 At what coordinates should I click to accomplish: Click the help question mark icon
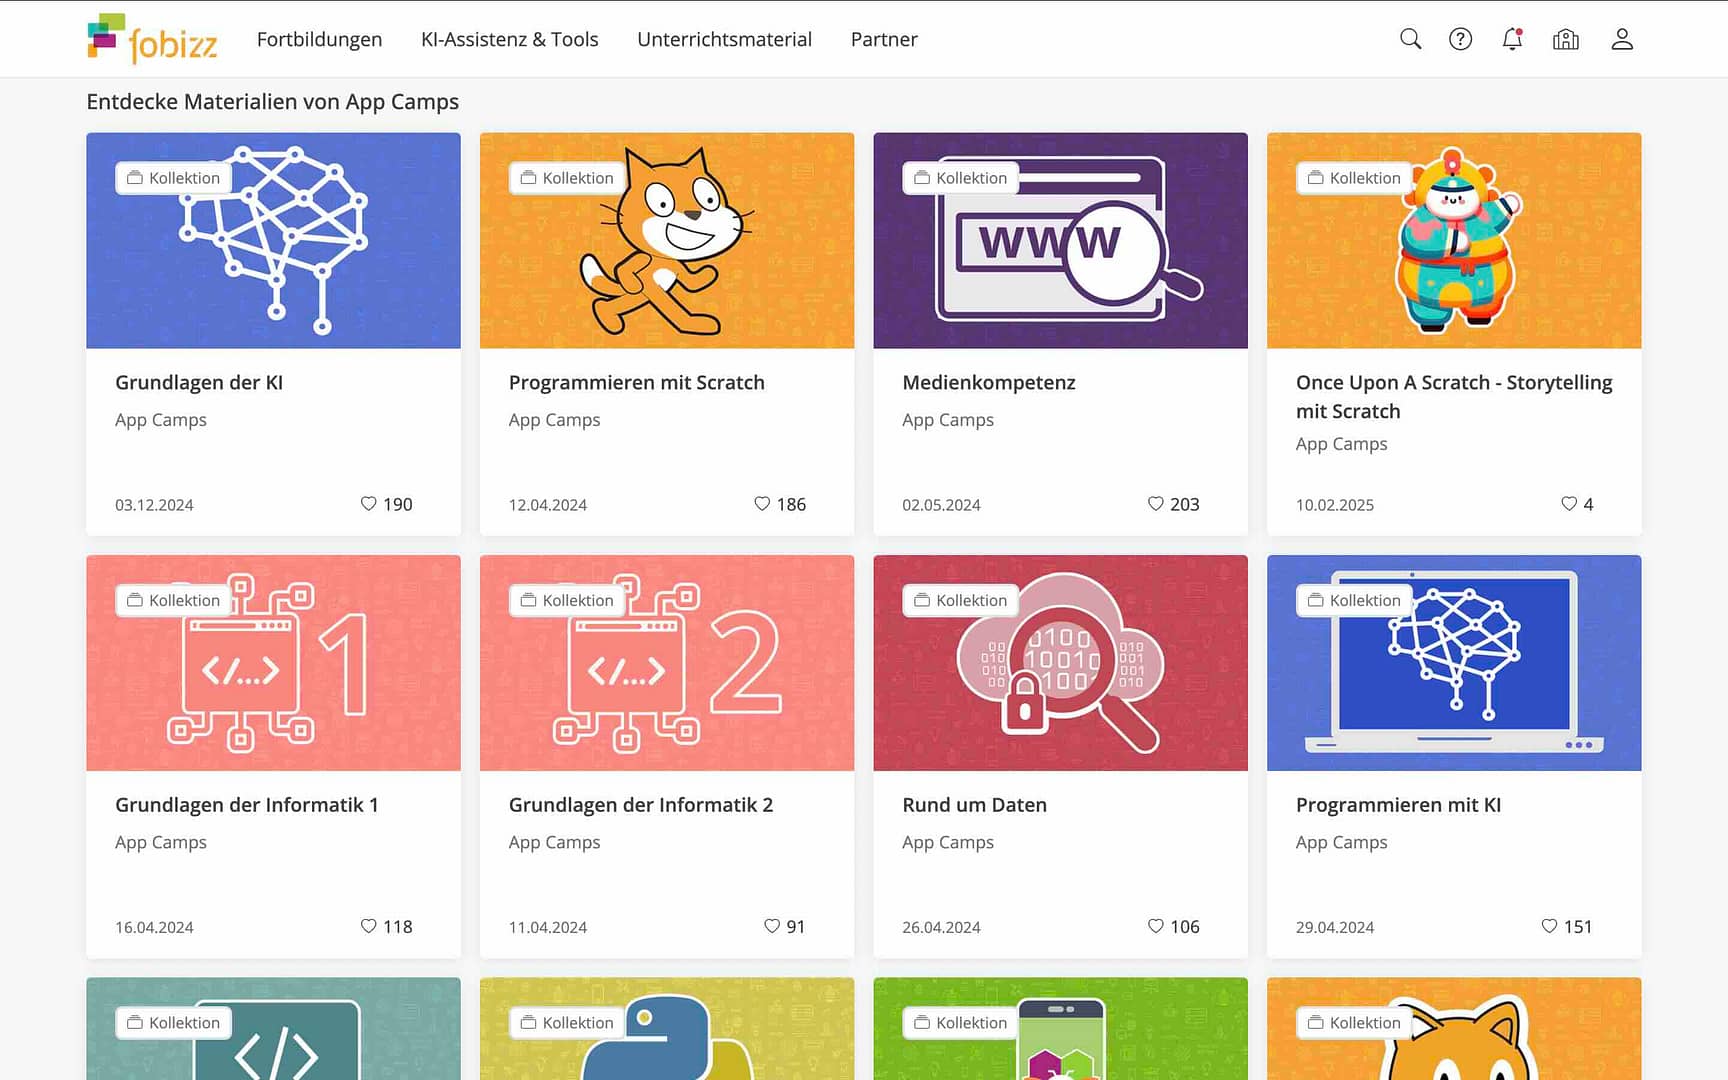point(1460,39)
